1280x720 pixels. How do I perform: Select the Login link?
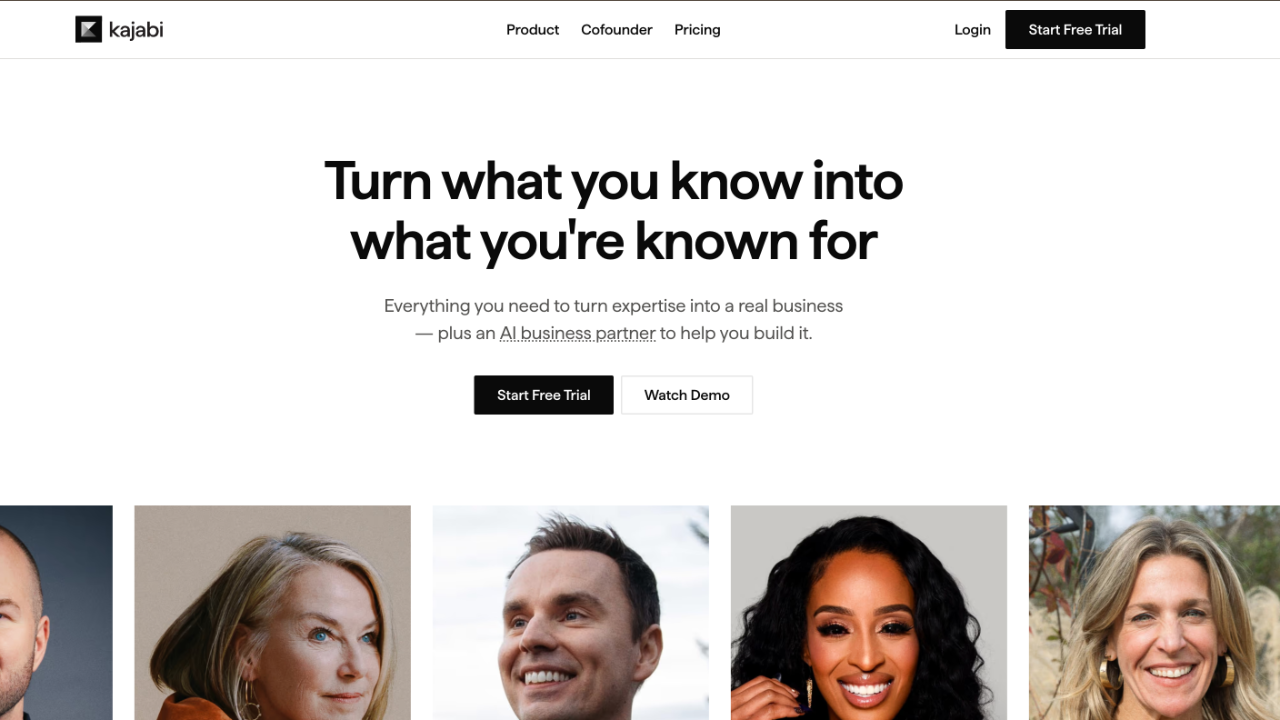tap(972, 30)
